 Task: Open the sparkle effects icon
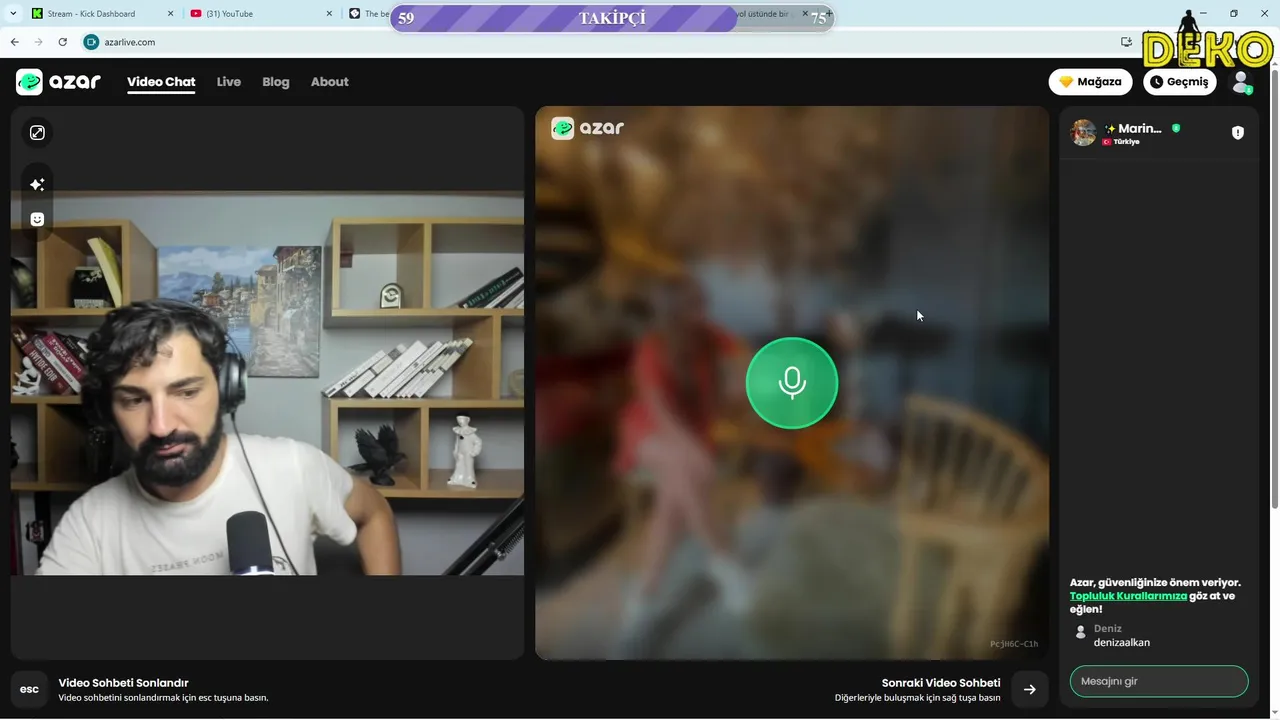tap(37, 184)
